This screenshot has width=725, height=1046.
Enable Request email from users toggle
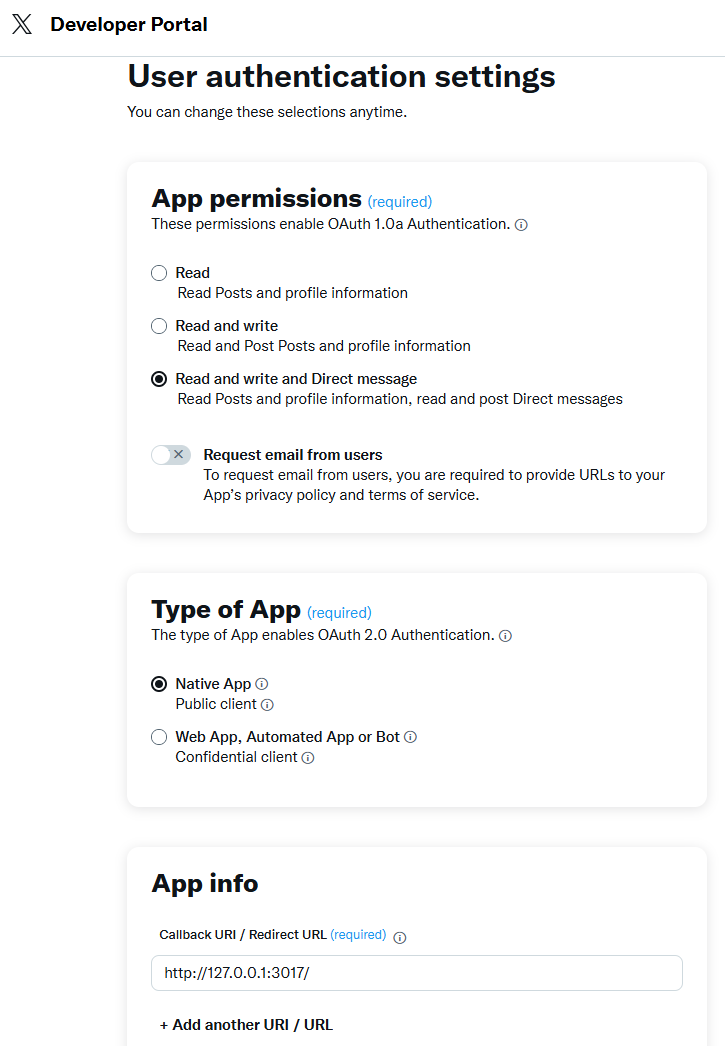point(171,455)
